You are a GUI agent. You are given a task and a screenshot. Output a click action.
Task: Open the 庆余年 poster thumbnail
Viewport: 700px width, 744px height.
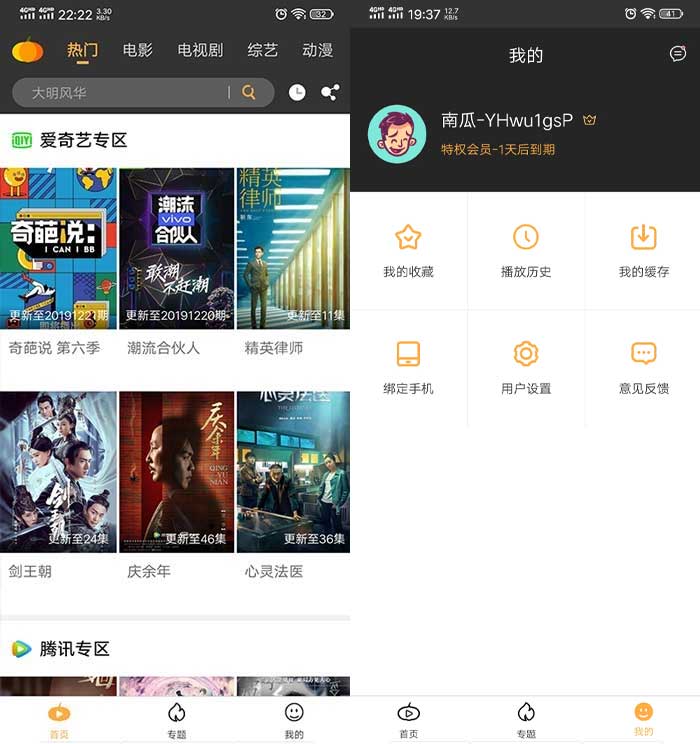pyautogui.click(x=176, y=471)
